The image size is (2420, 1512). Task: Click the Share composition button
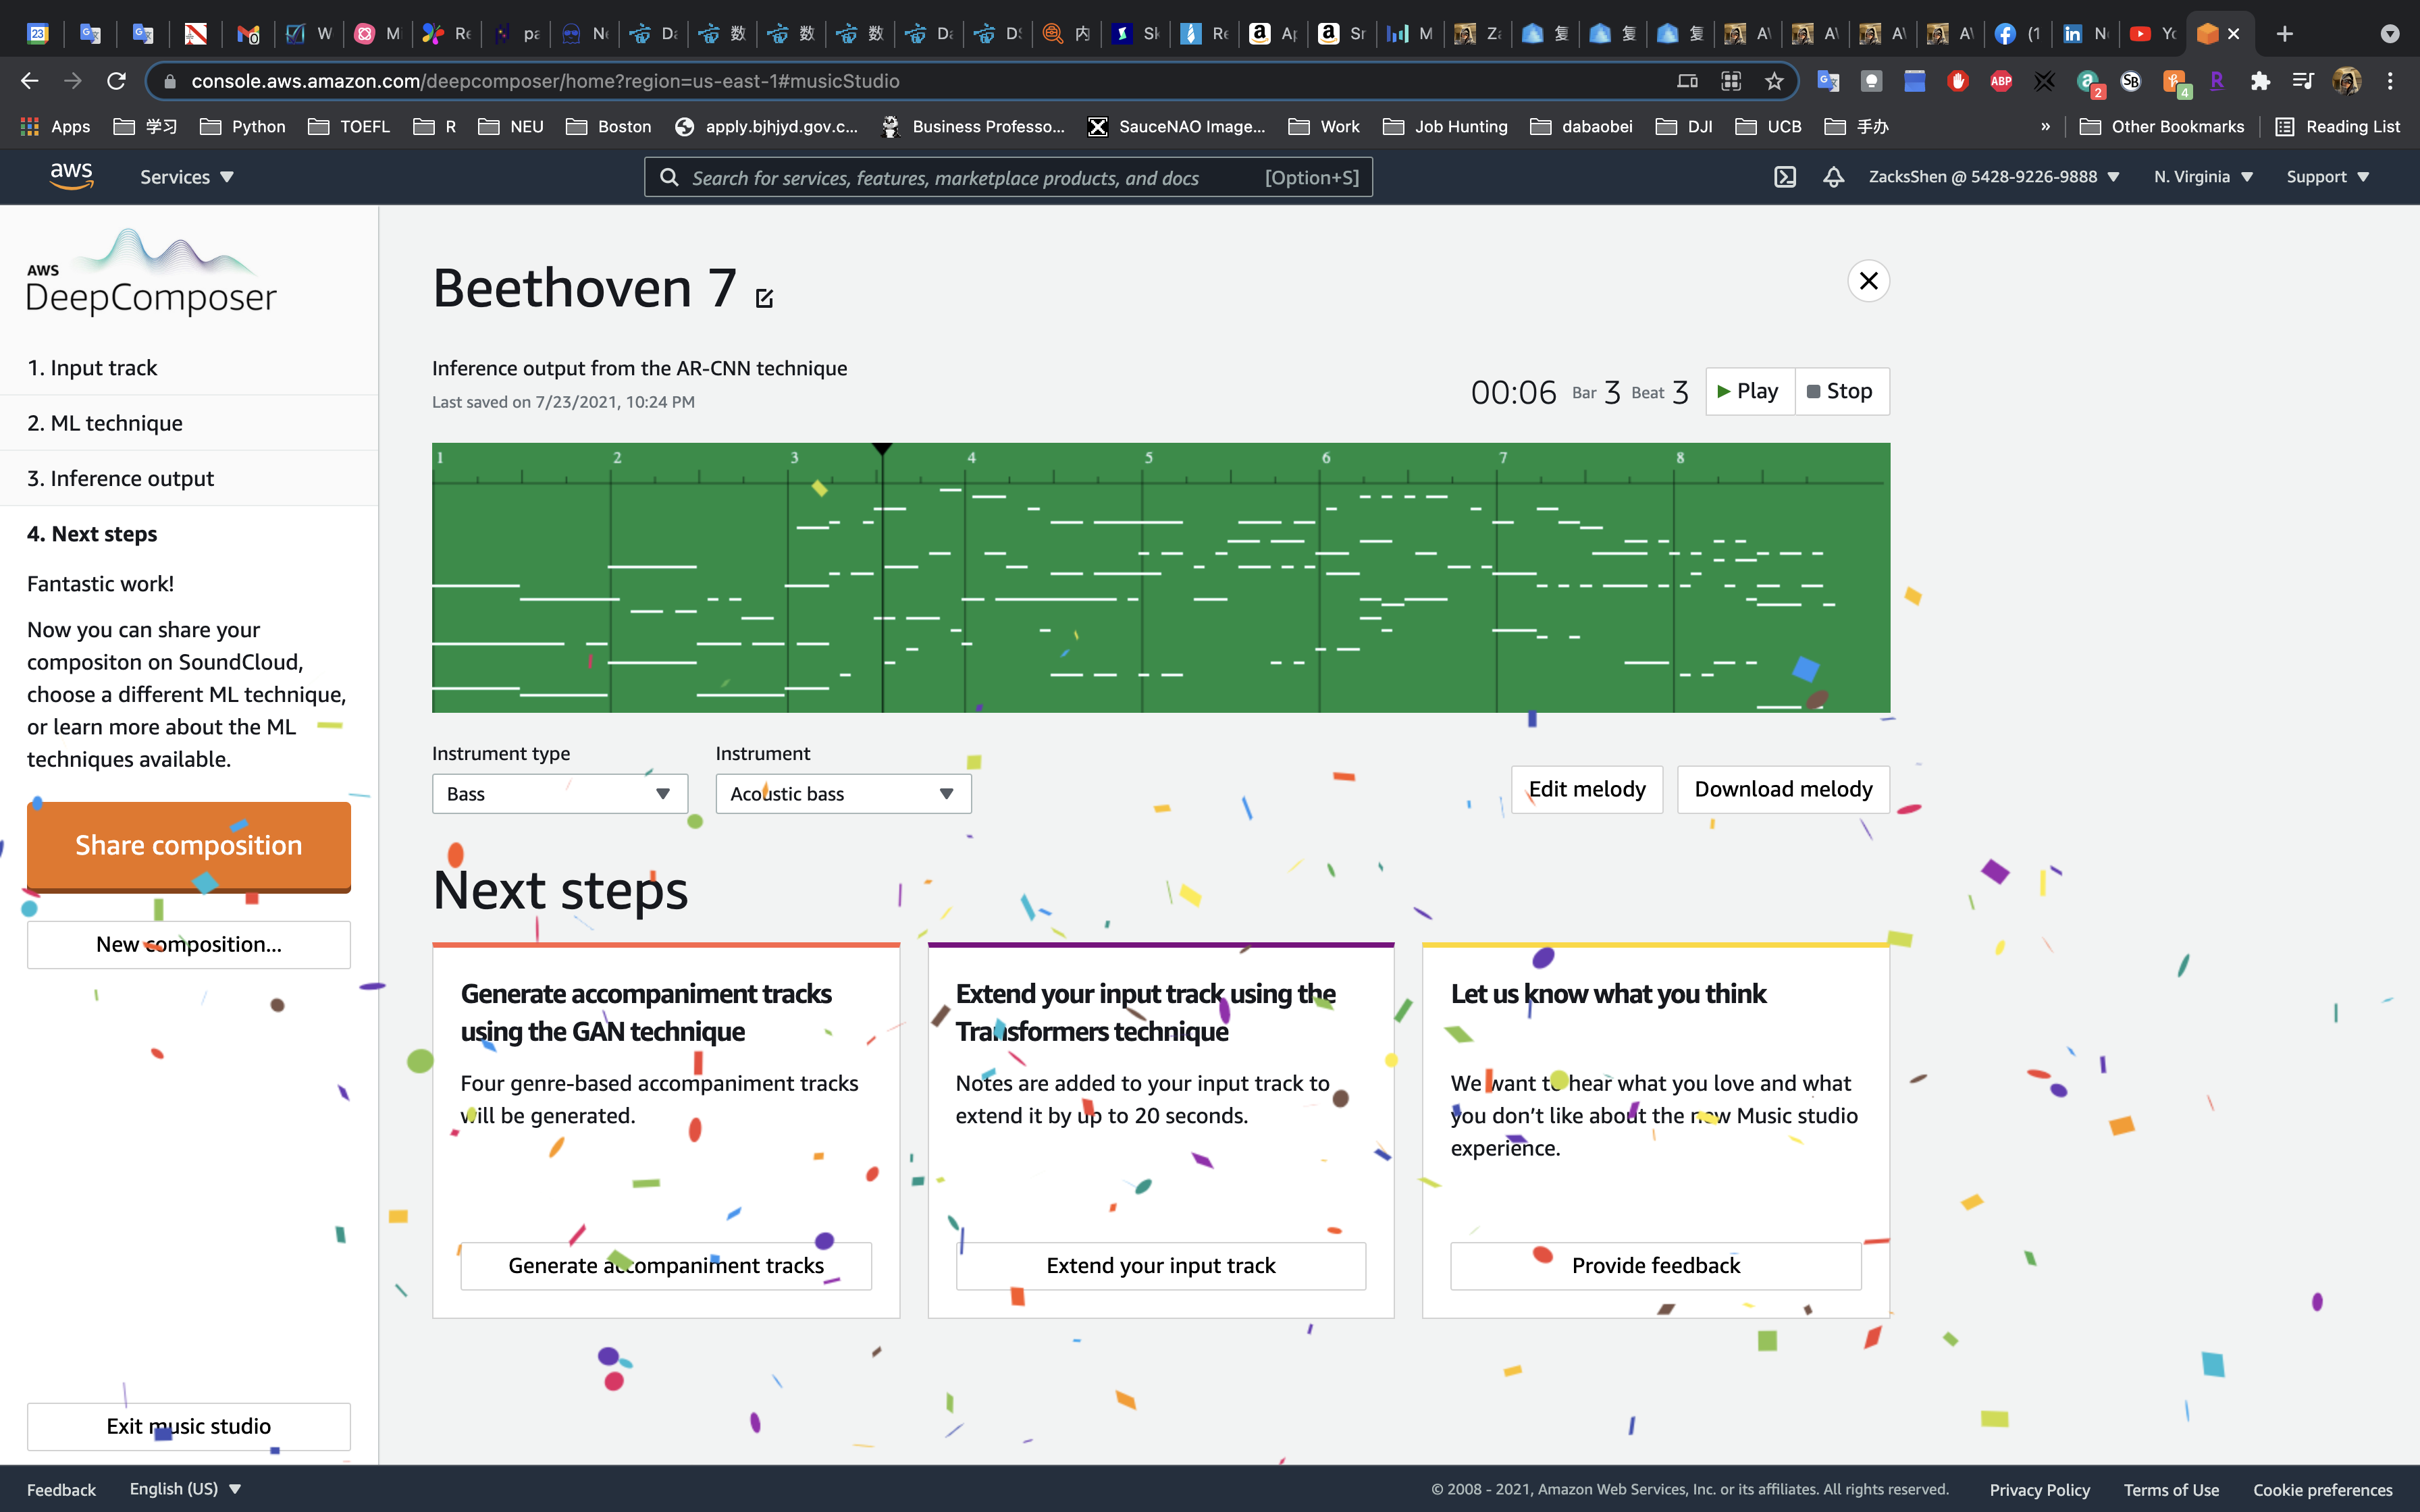pyautogui.click(x=188, y=845)
